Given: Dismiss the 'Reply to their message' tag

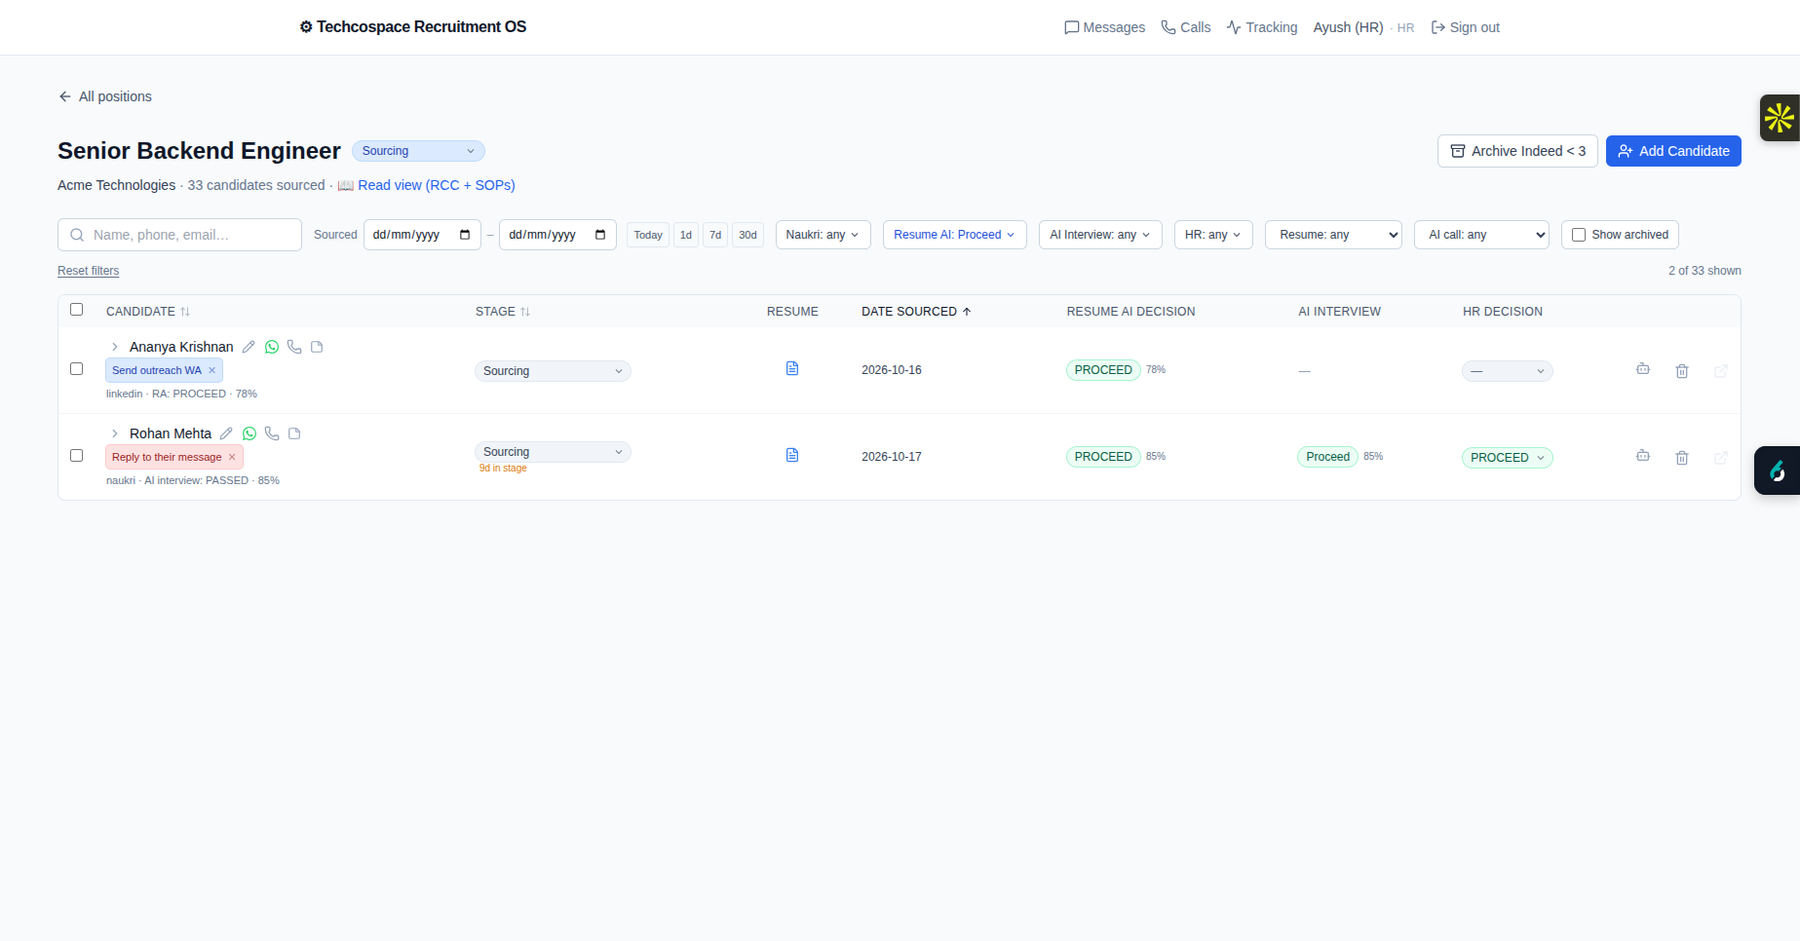Looking at the screenshot, I should [x=232, y=457].
